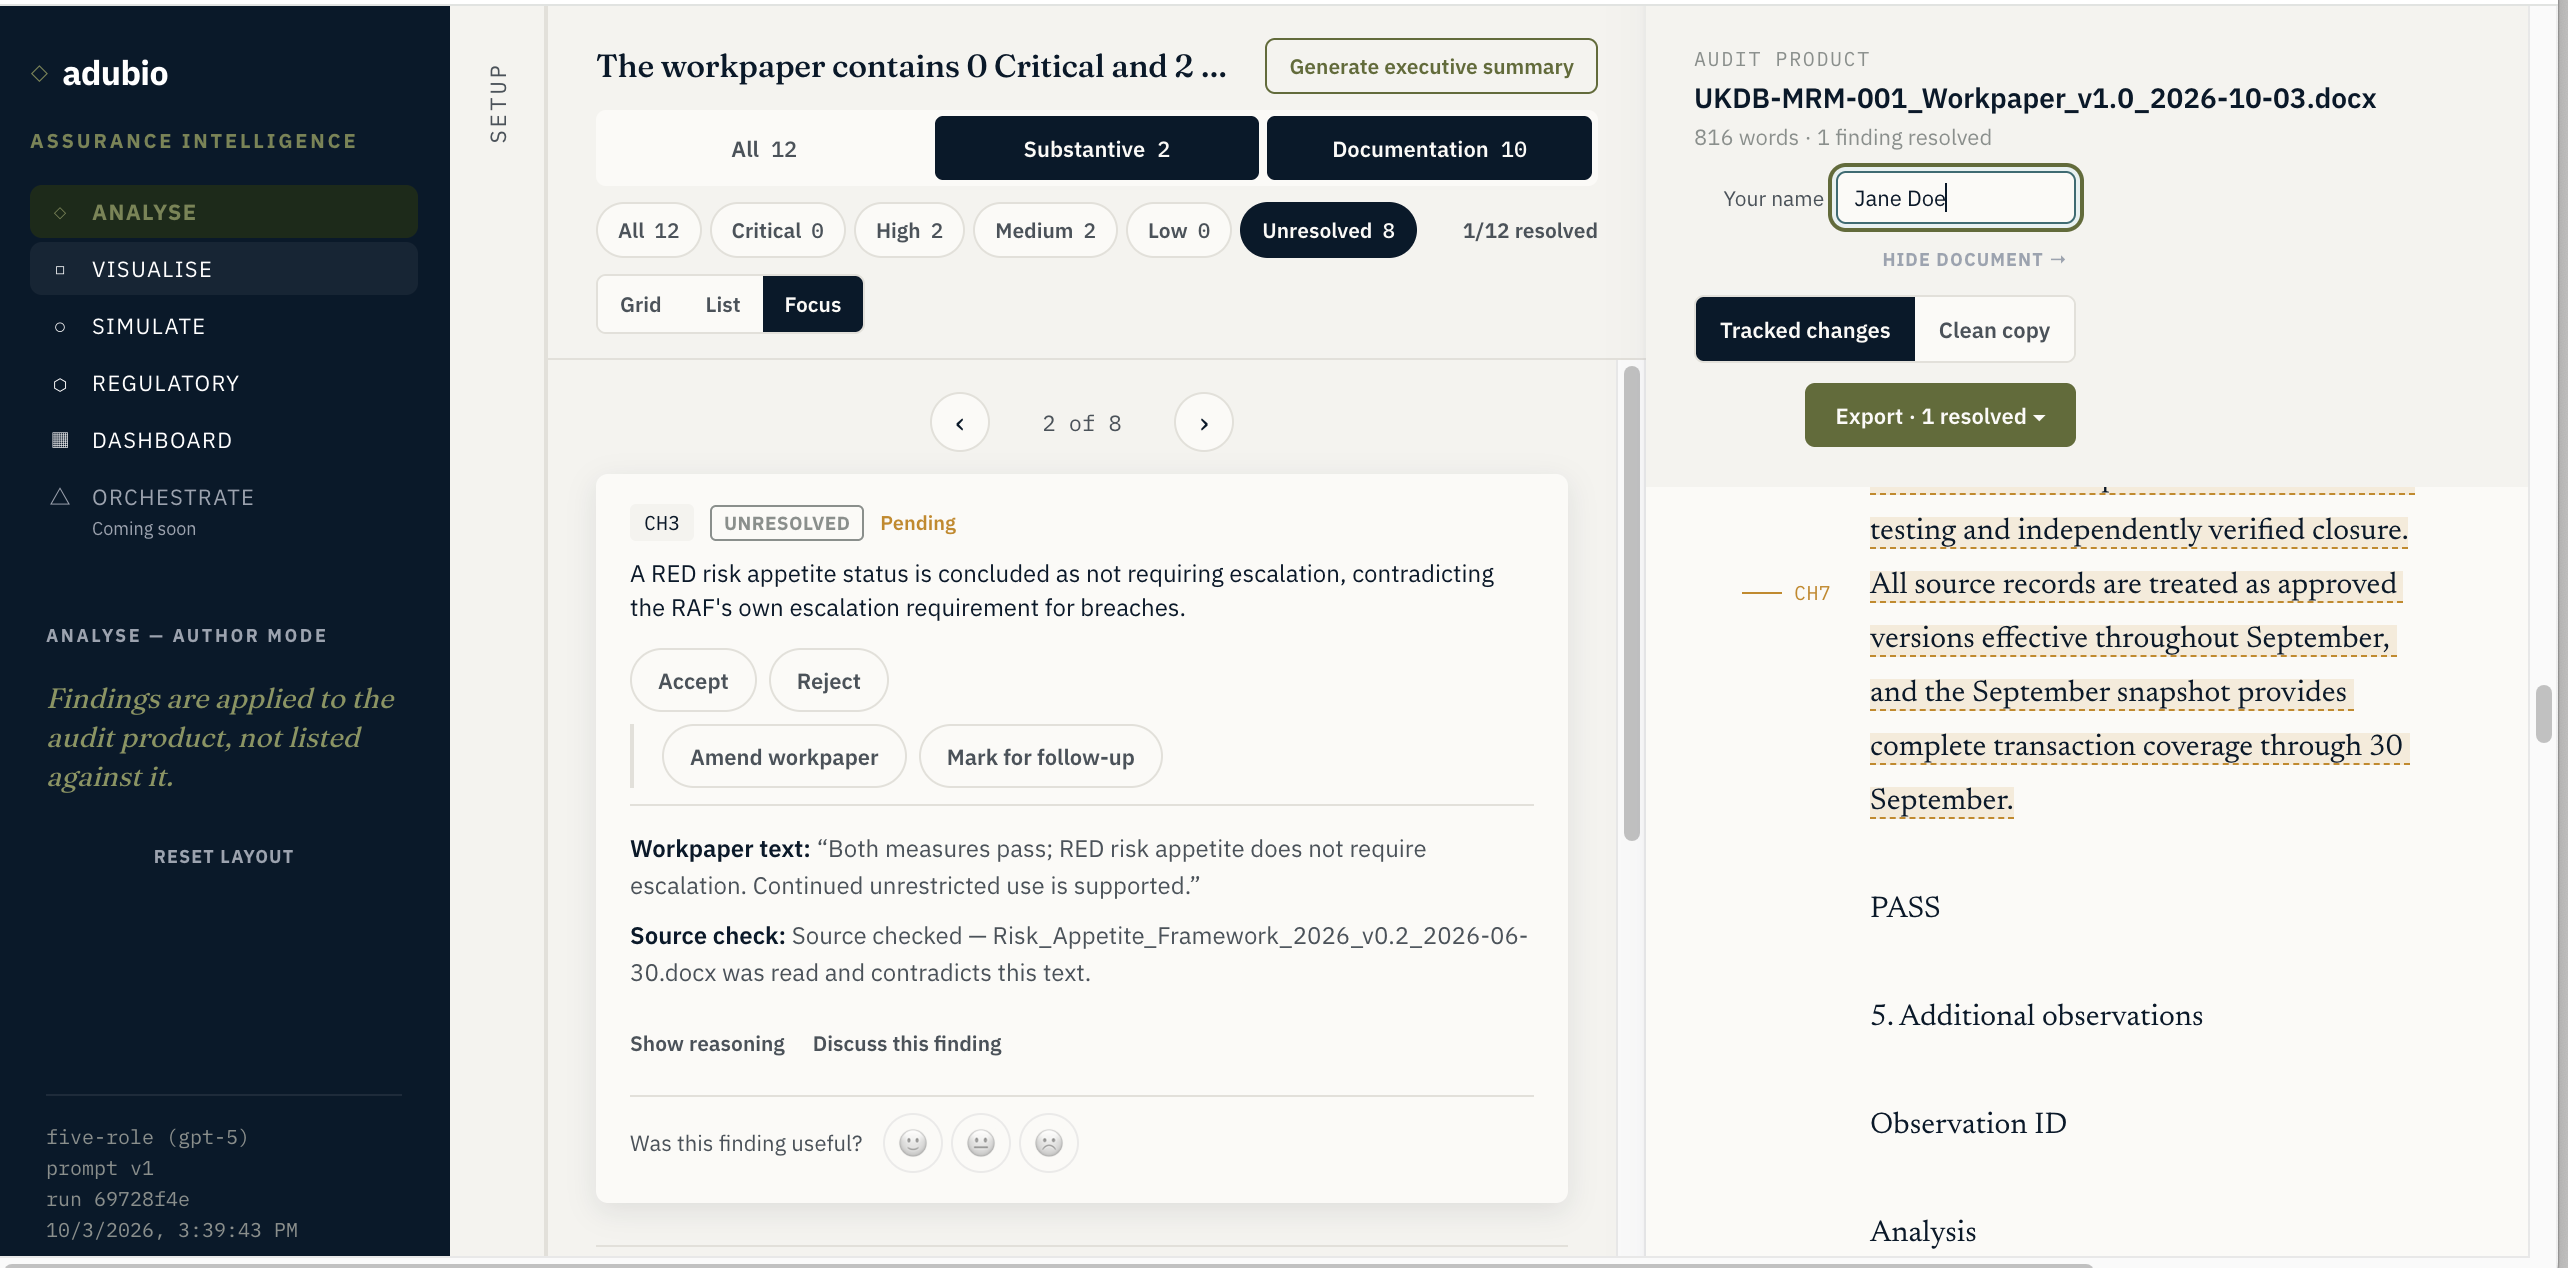This screenshot has height=1268, width=2568.
Task: Click the CH7 marker in the document
Action: (1811, 594)
